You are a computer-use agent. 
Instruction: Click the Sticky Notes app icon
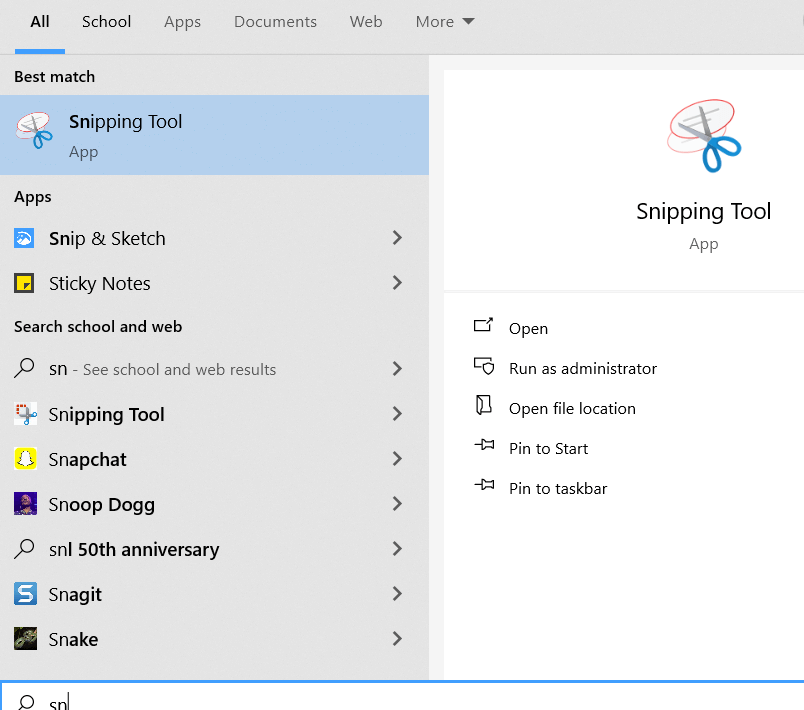coord(27,283)
